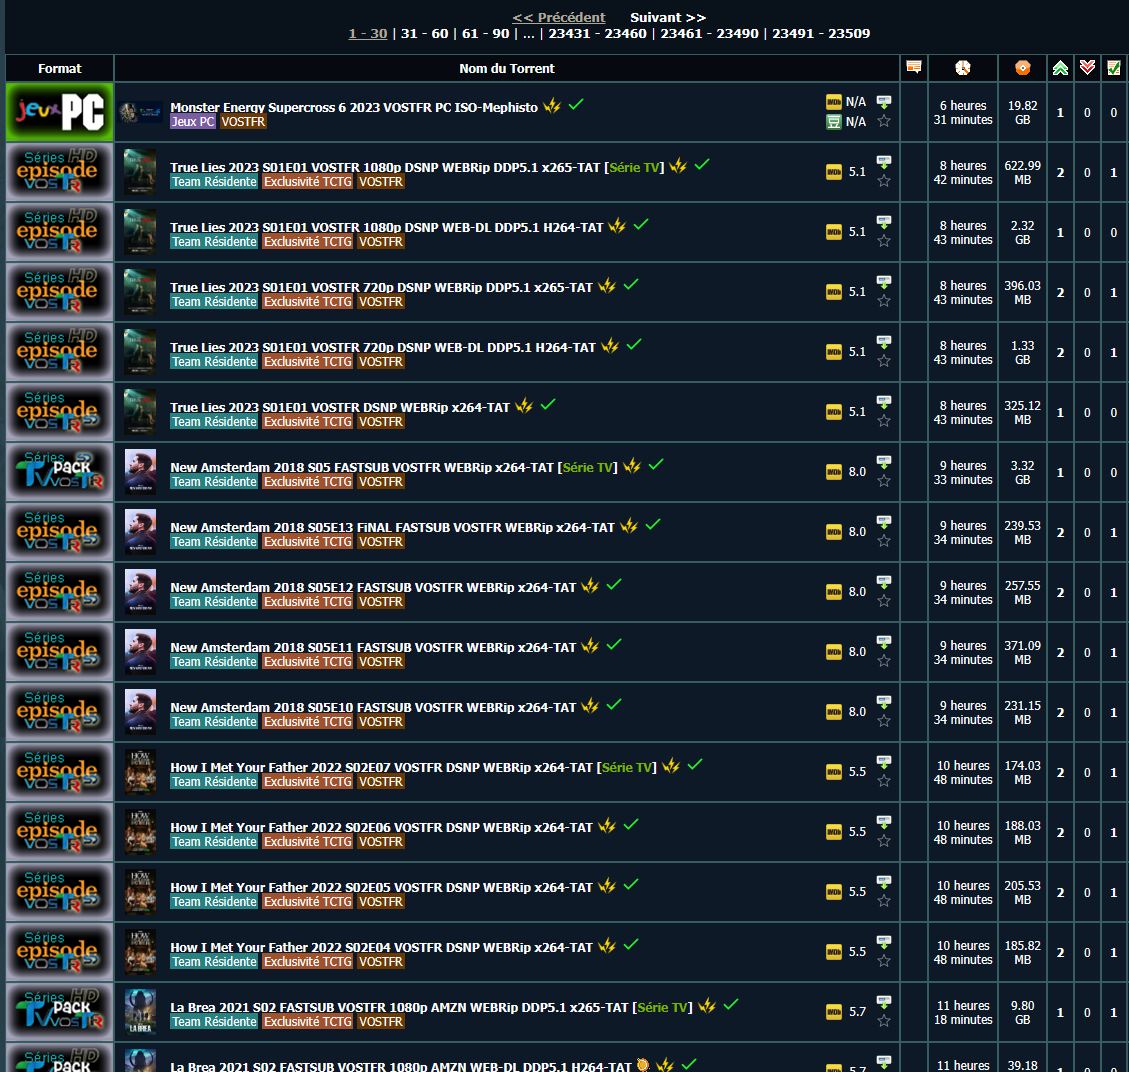Image resolution: width=1129 pixels, height=1072 pixels.
Task: Sort by seeders green up-arrows icon
Action: click(x=1060, y=68)
